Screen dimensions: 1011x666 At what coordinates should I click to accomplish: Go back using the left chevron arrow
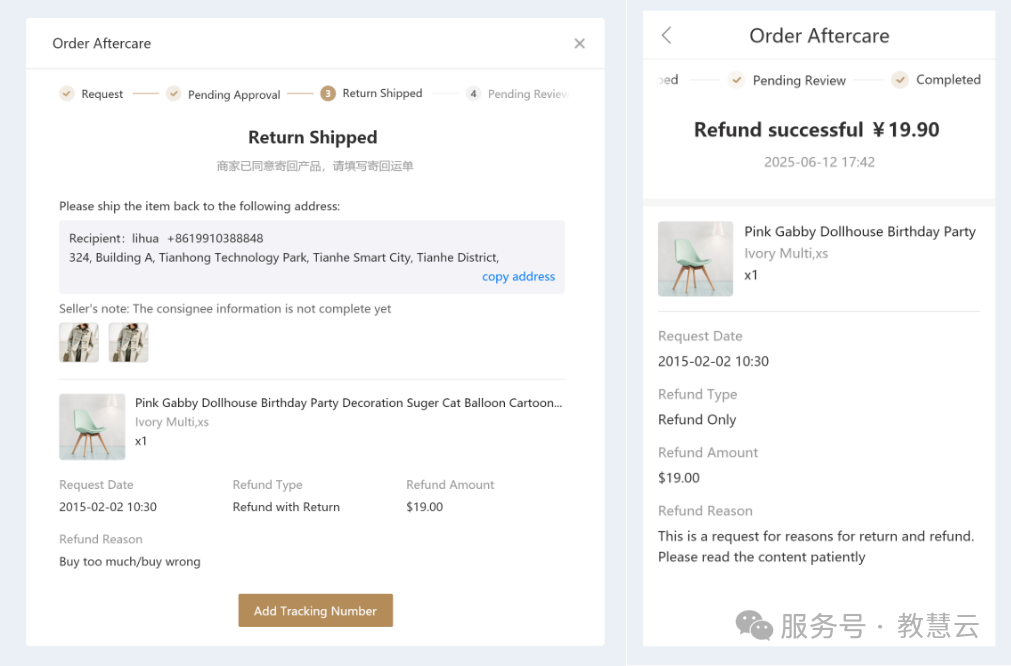point(667,35)
